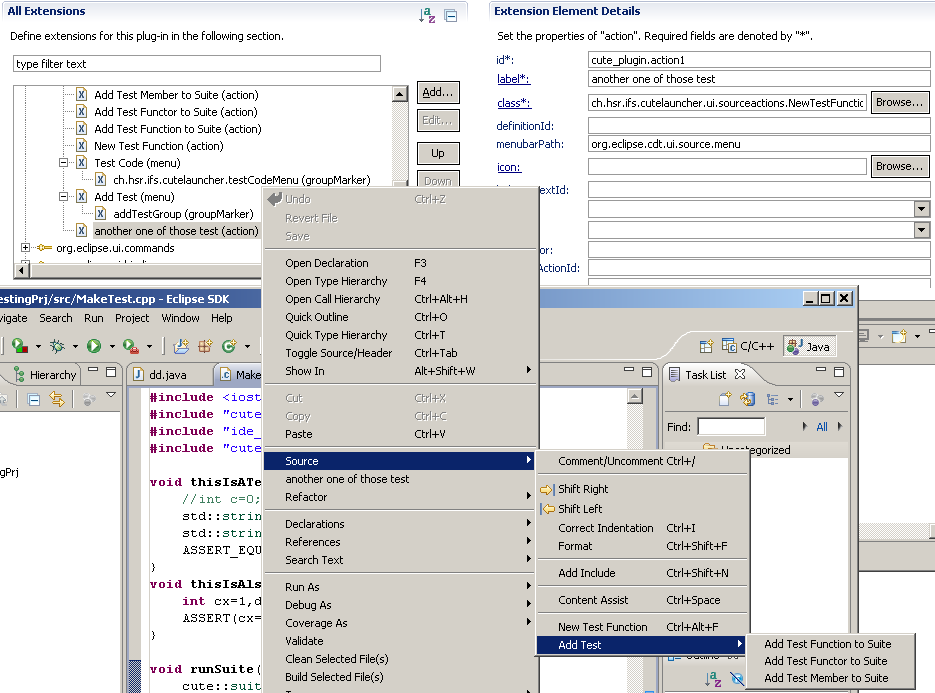Open Debug button dropdown arrow
Viewport: 935px width, 693px height.
click(x=75, y=346)
